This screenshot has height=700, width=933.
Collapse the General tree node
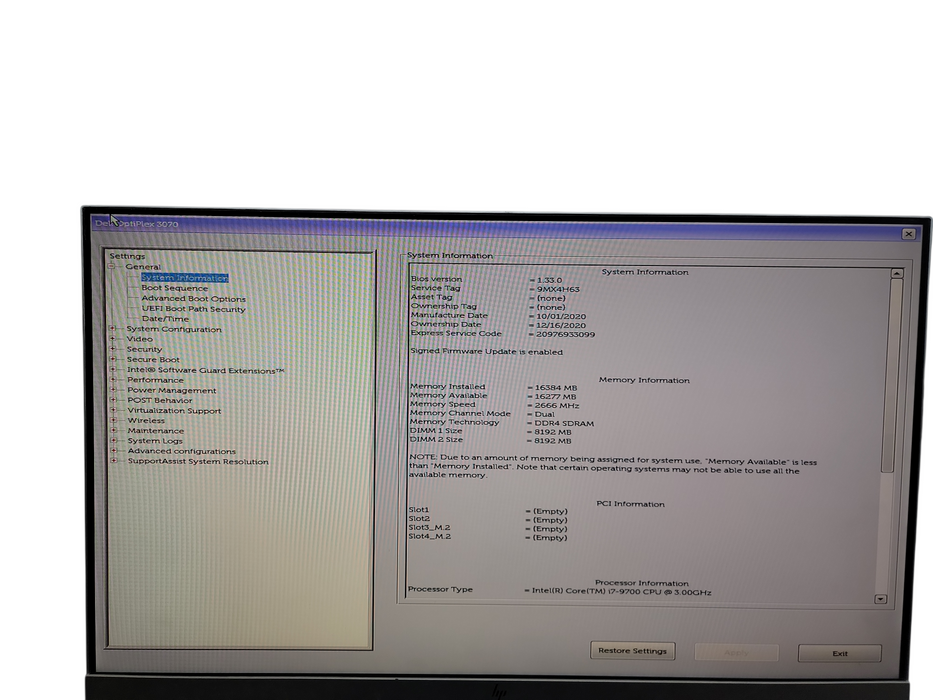click(112, 267)
